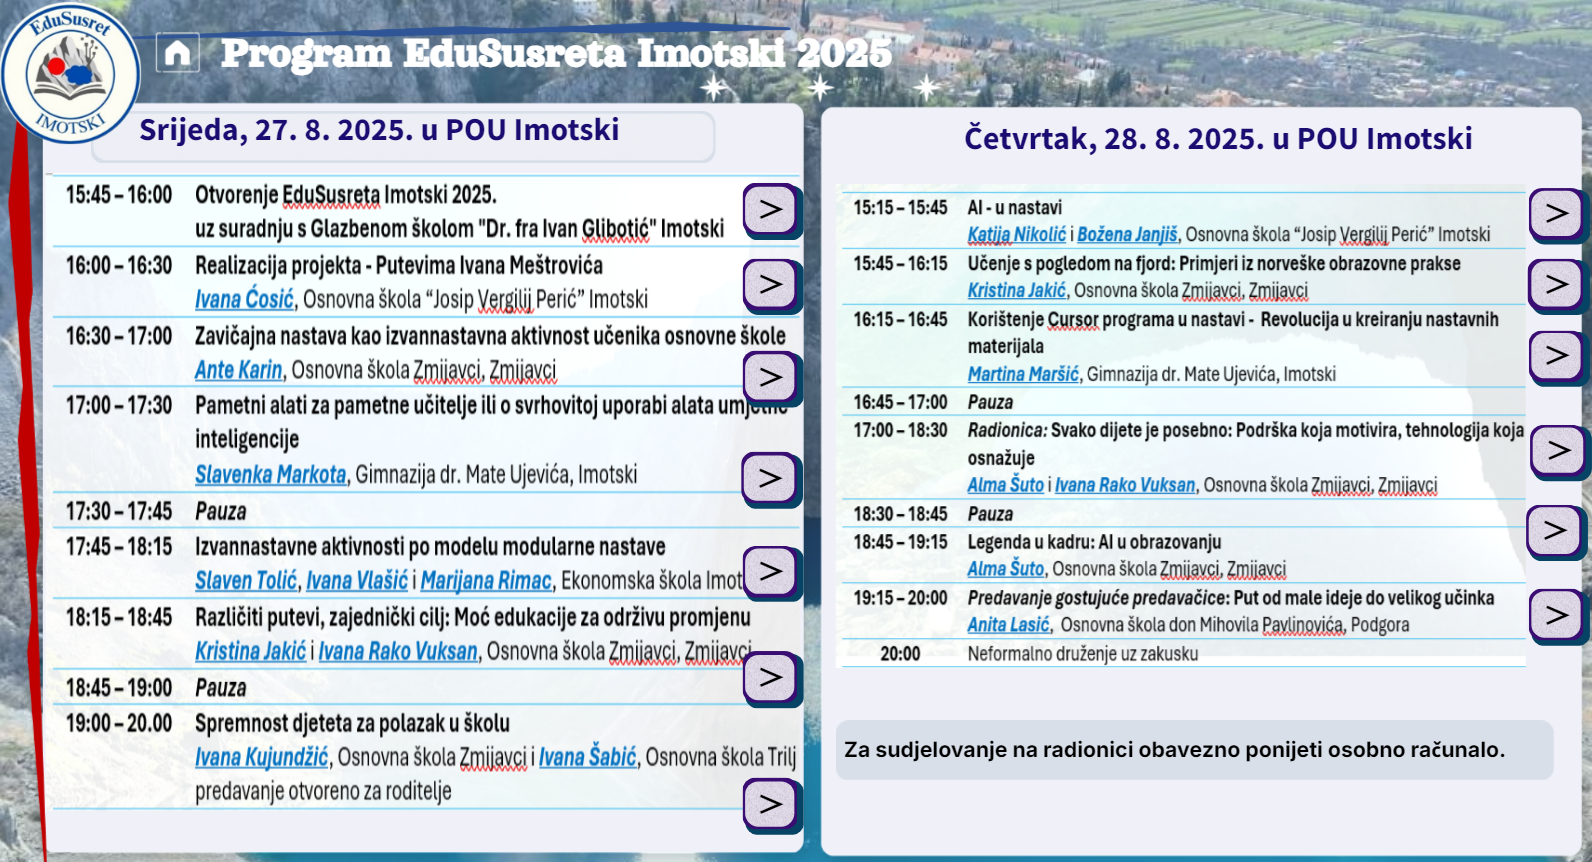Open Ivana Ćosić speaker link
1592x862 pixels.
pos(244,299)
